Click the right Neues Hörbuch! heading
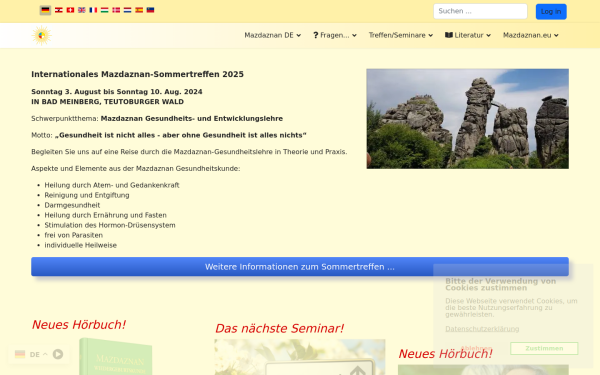The image size is (600, 375). click(x=445, y=354)
